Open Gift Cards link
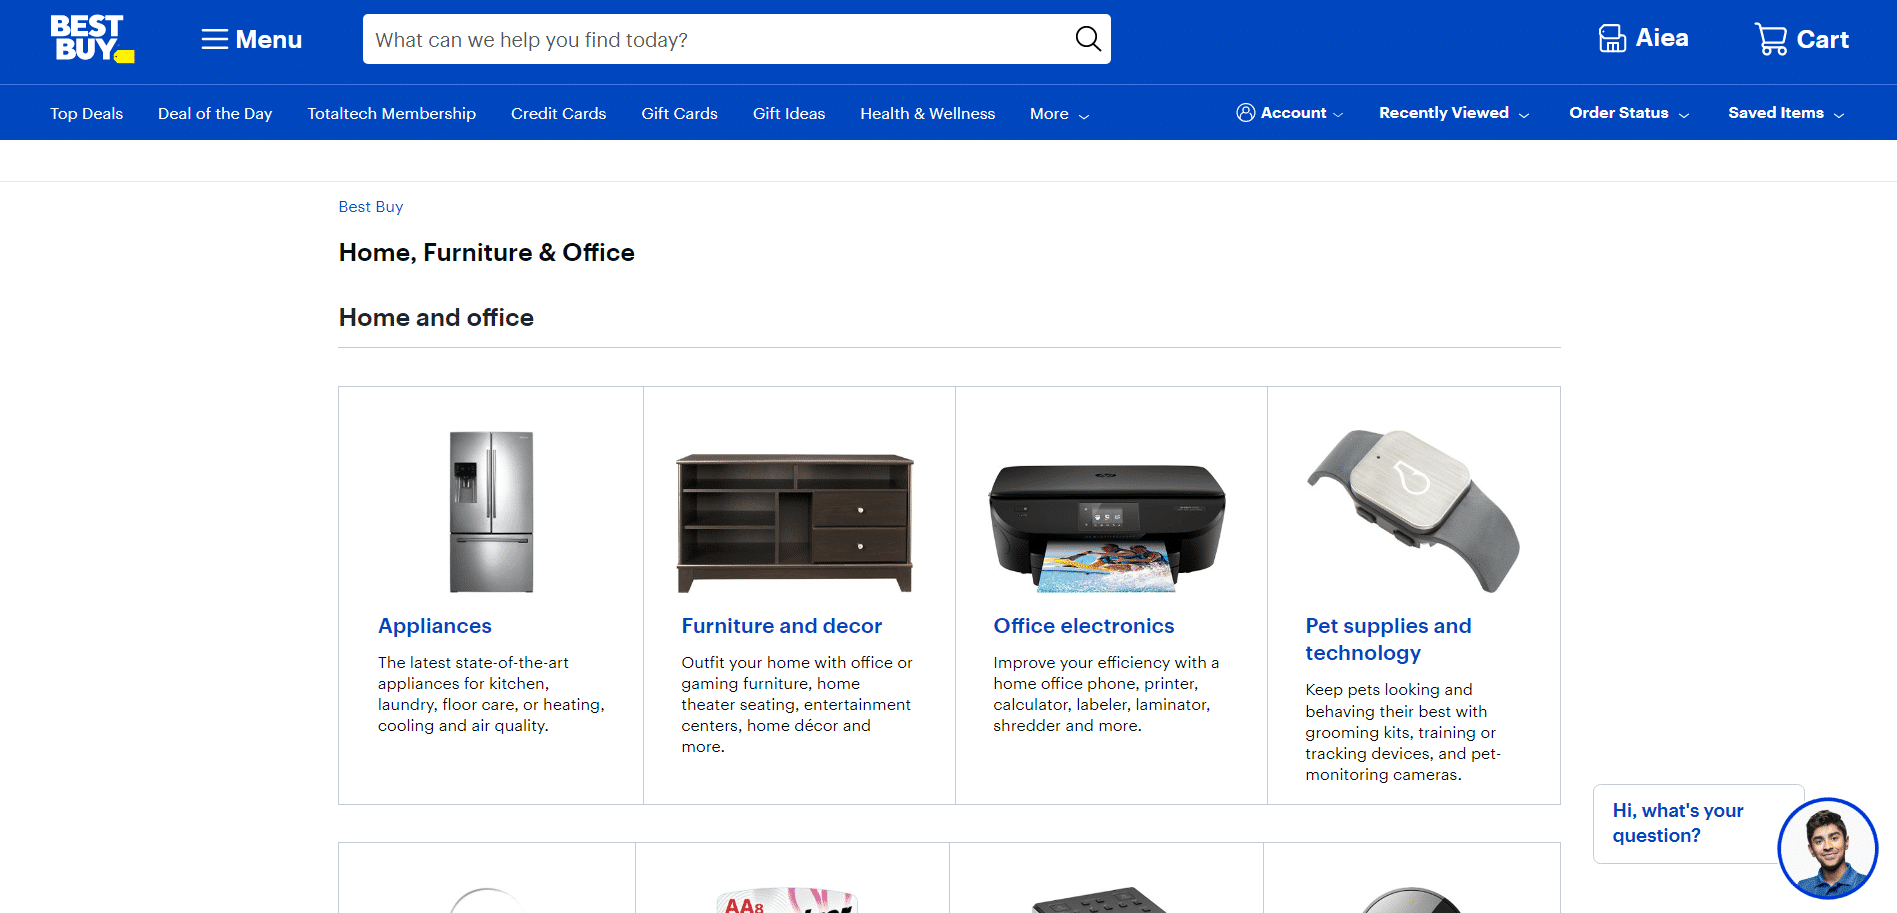 click(680, 113)
